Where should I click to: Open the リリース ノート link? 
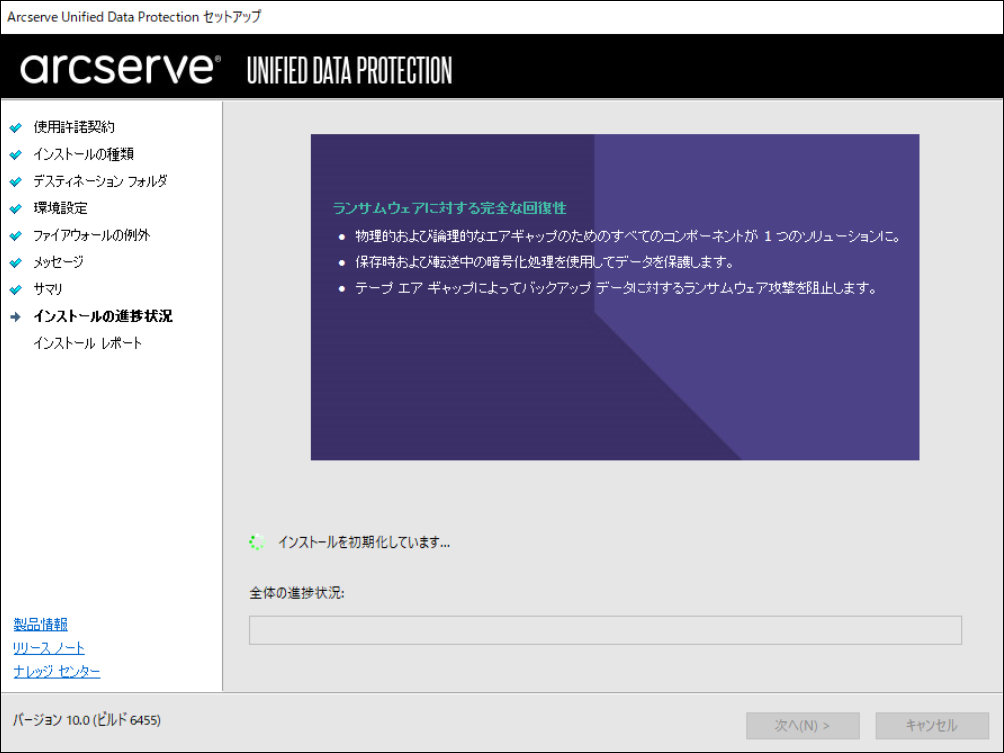point(49,648)
